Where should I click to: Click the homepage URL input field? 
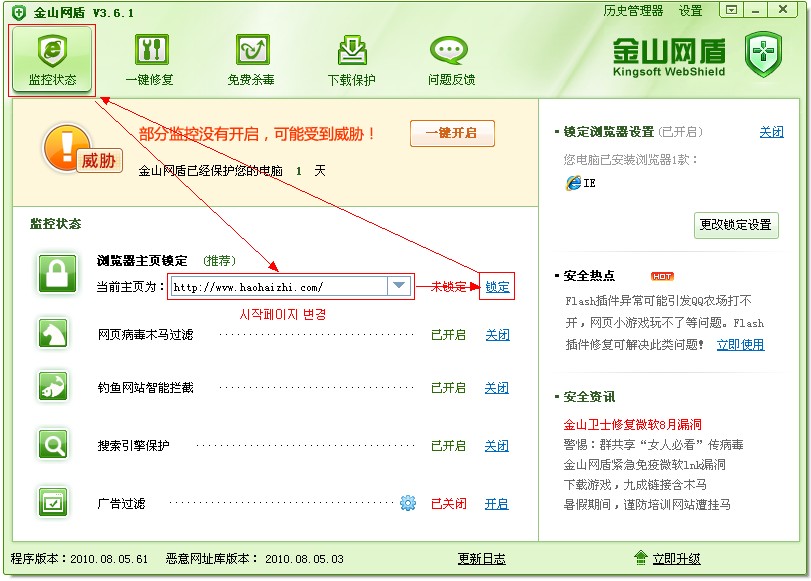point(279,287)
